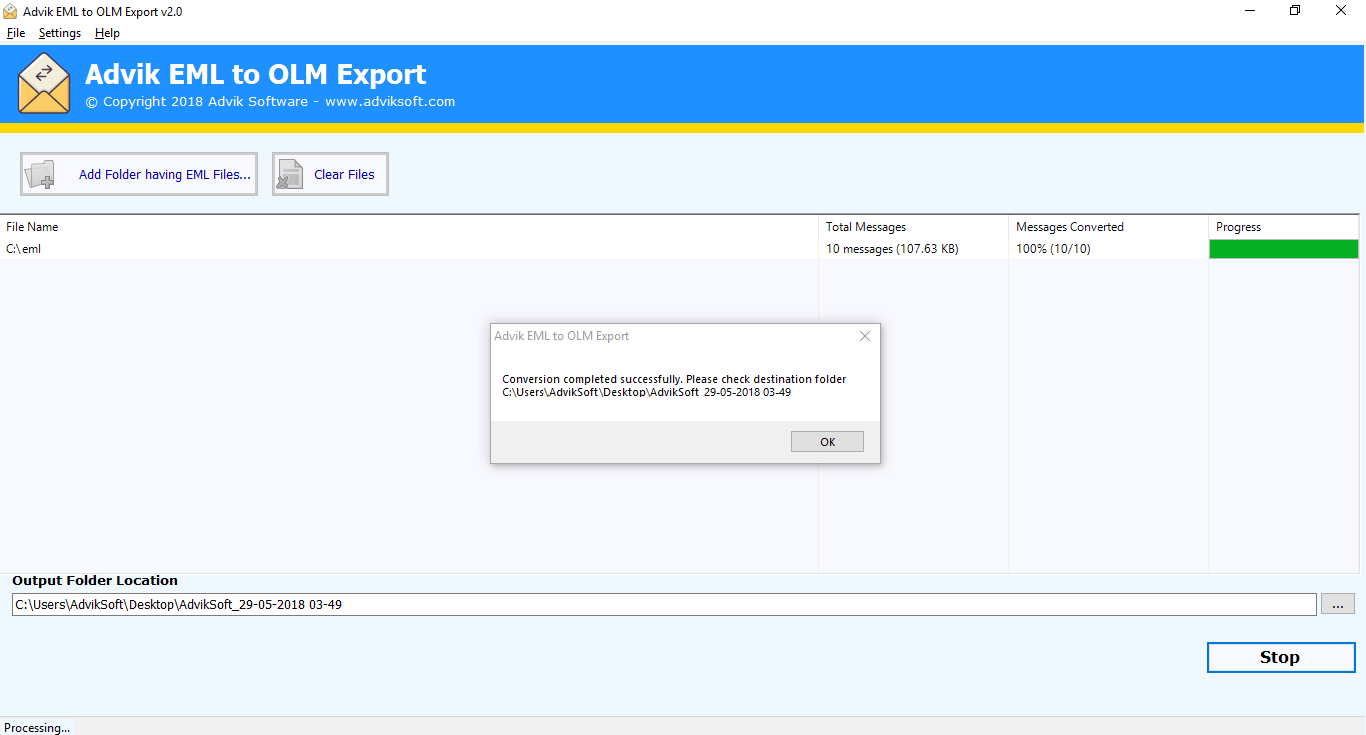Click inside the Output Folder Location field

click(x=400, y=603)
